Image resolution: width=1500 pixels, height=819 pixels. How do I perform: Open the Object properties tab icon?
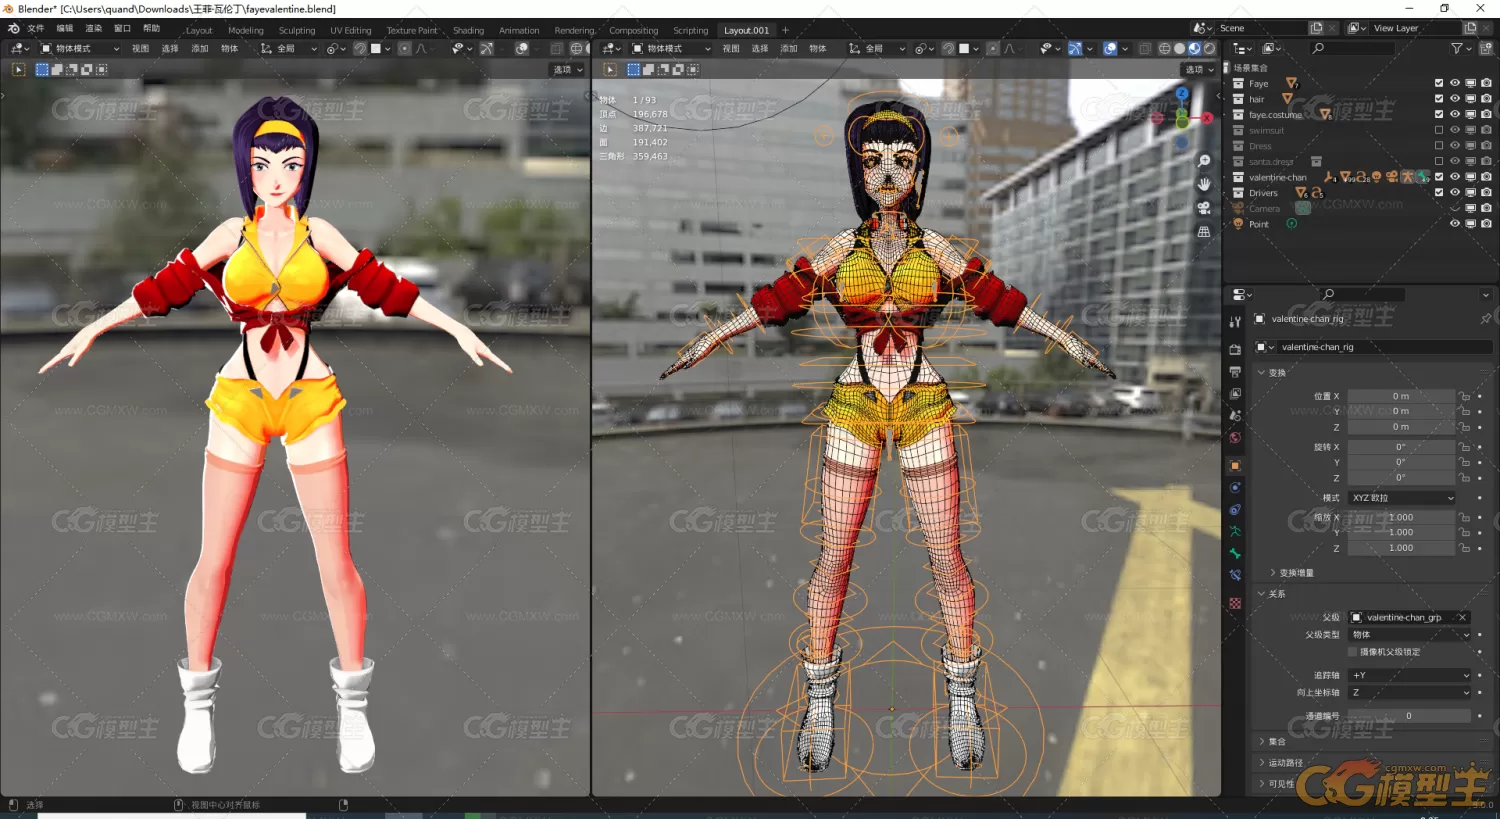tap(1235, 465)
